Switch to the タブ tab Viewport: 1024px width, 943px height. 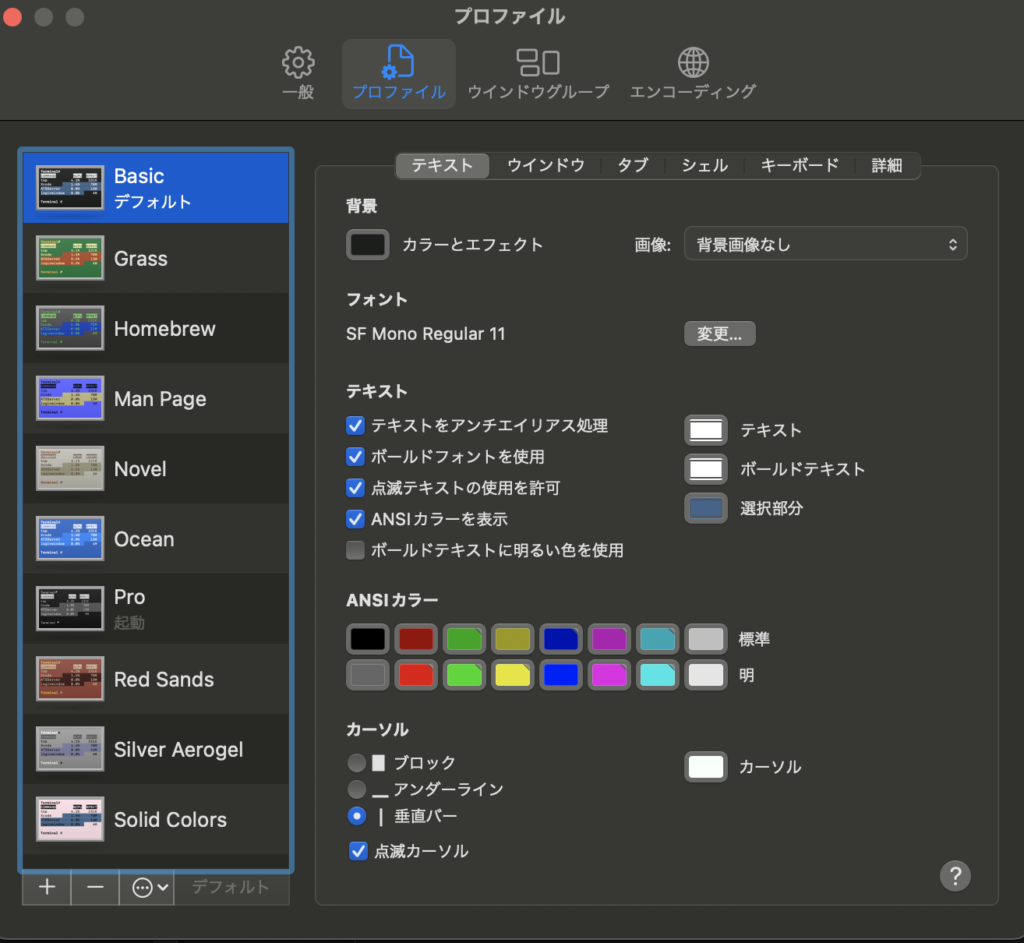pyautogui.click(x=633, y=165)
